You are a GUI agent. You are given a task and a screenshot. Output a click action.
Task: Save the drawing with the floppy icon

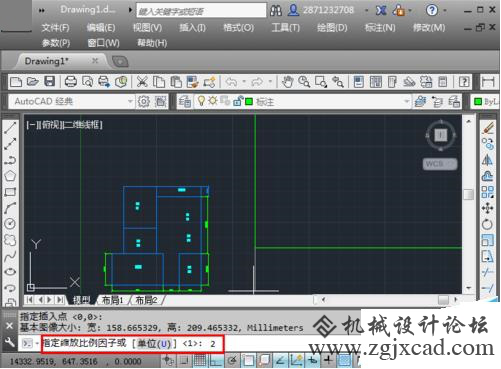pos(50,82)
